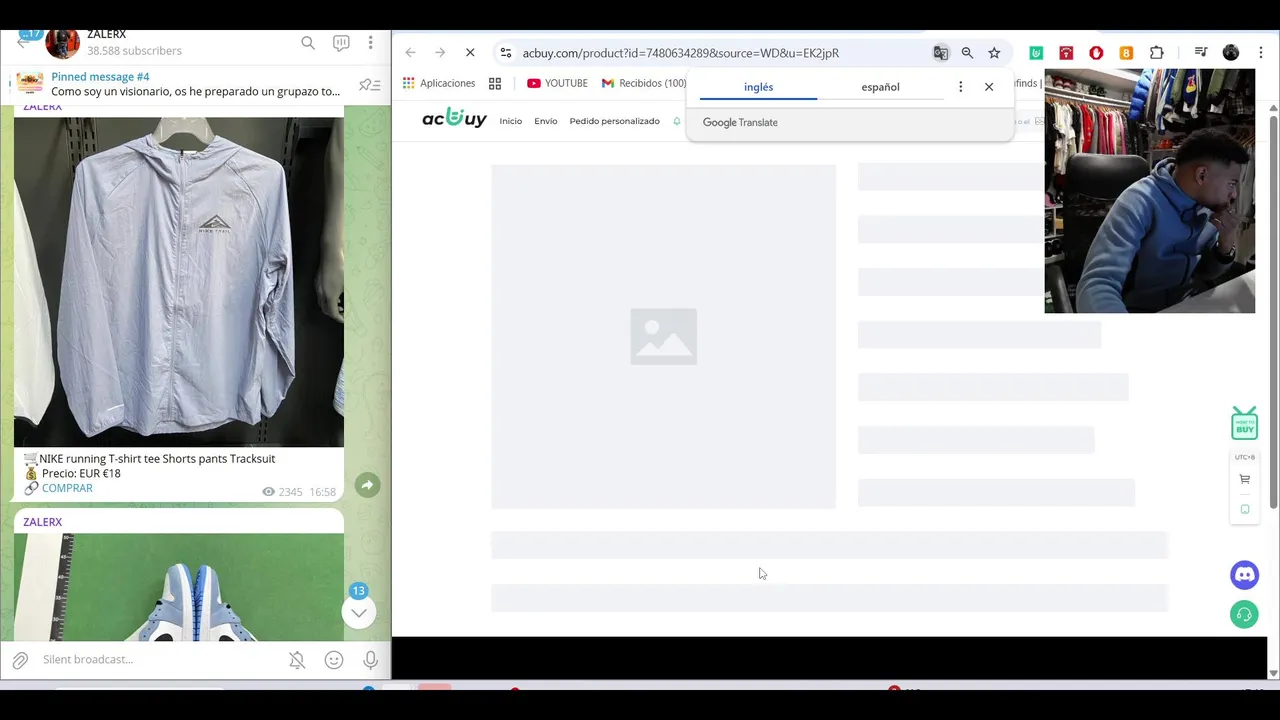This screenshot has width=1280, height=720.
Task: Open the ZALERX channel avatar
Action: (x=62, y=43)
